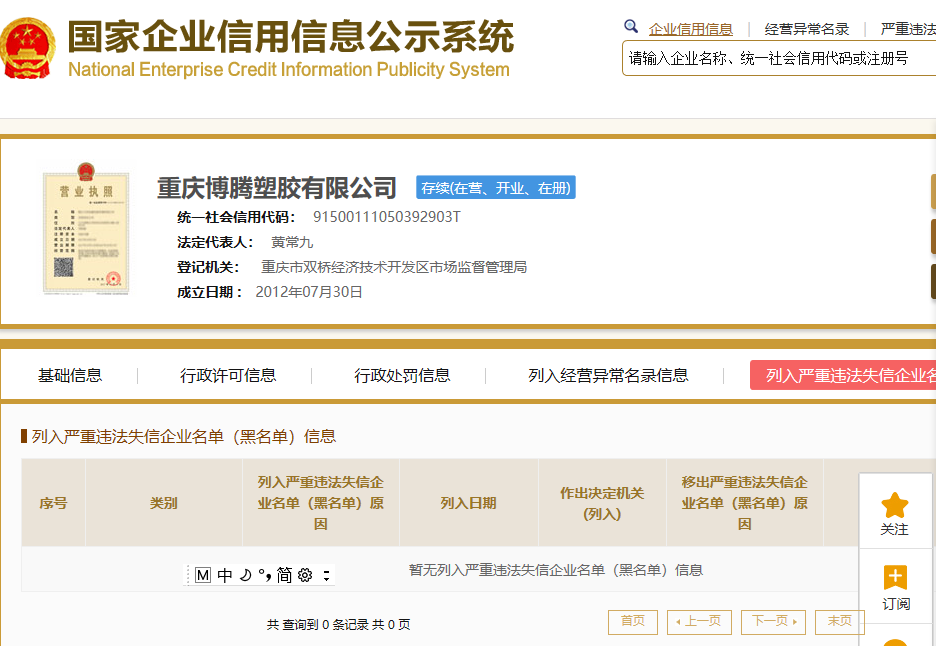Click the star 关注 follow icon
Image resolution: width=936 pixels, height=646 pixels.
[x=894, y=506]
